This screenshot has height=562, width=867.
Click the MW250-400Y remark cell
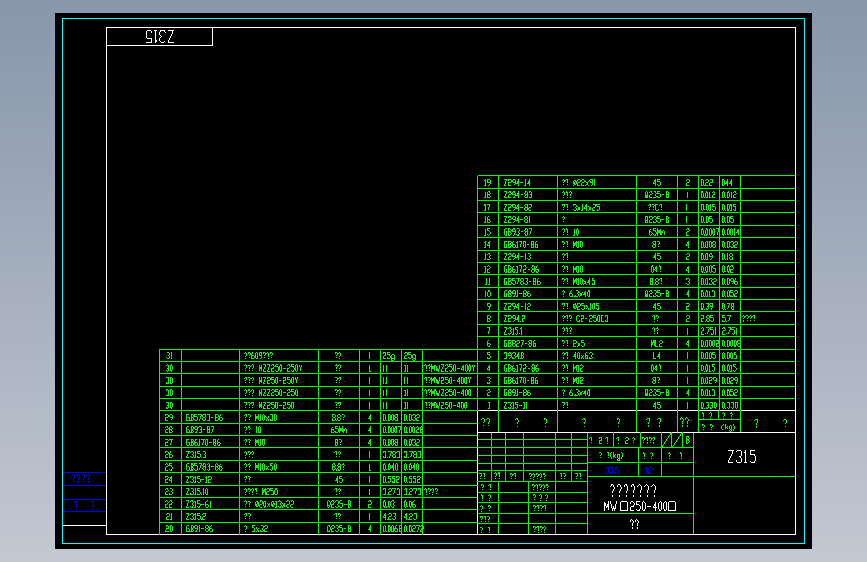tap(448, 381)
